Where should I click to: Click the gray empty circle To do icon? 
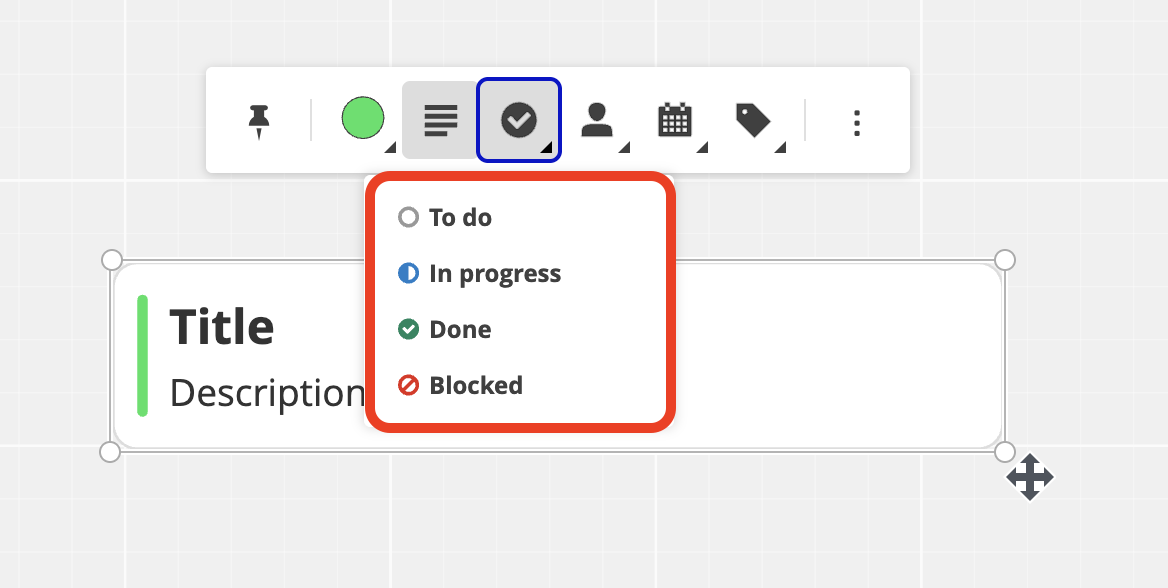click(408, 218)
